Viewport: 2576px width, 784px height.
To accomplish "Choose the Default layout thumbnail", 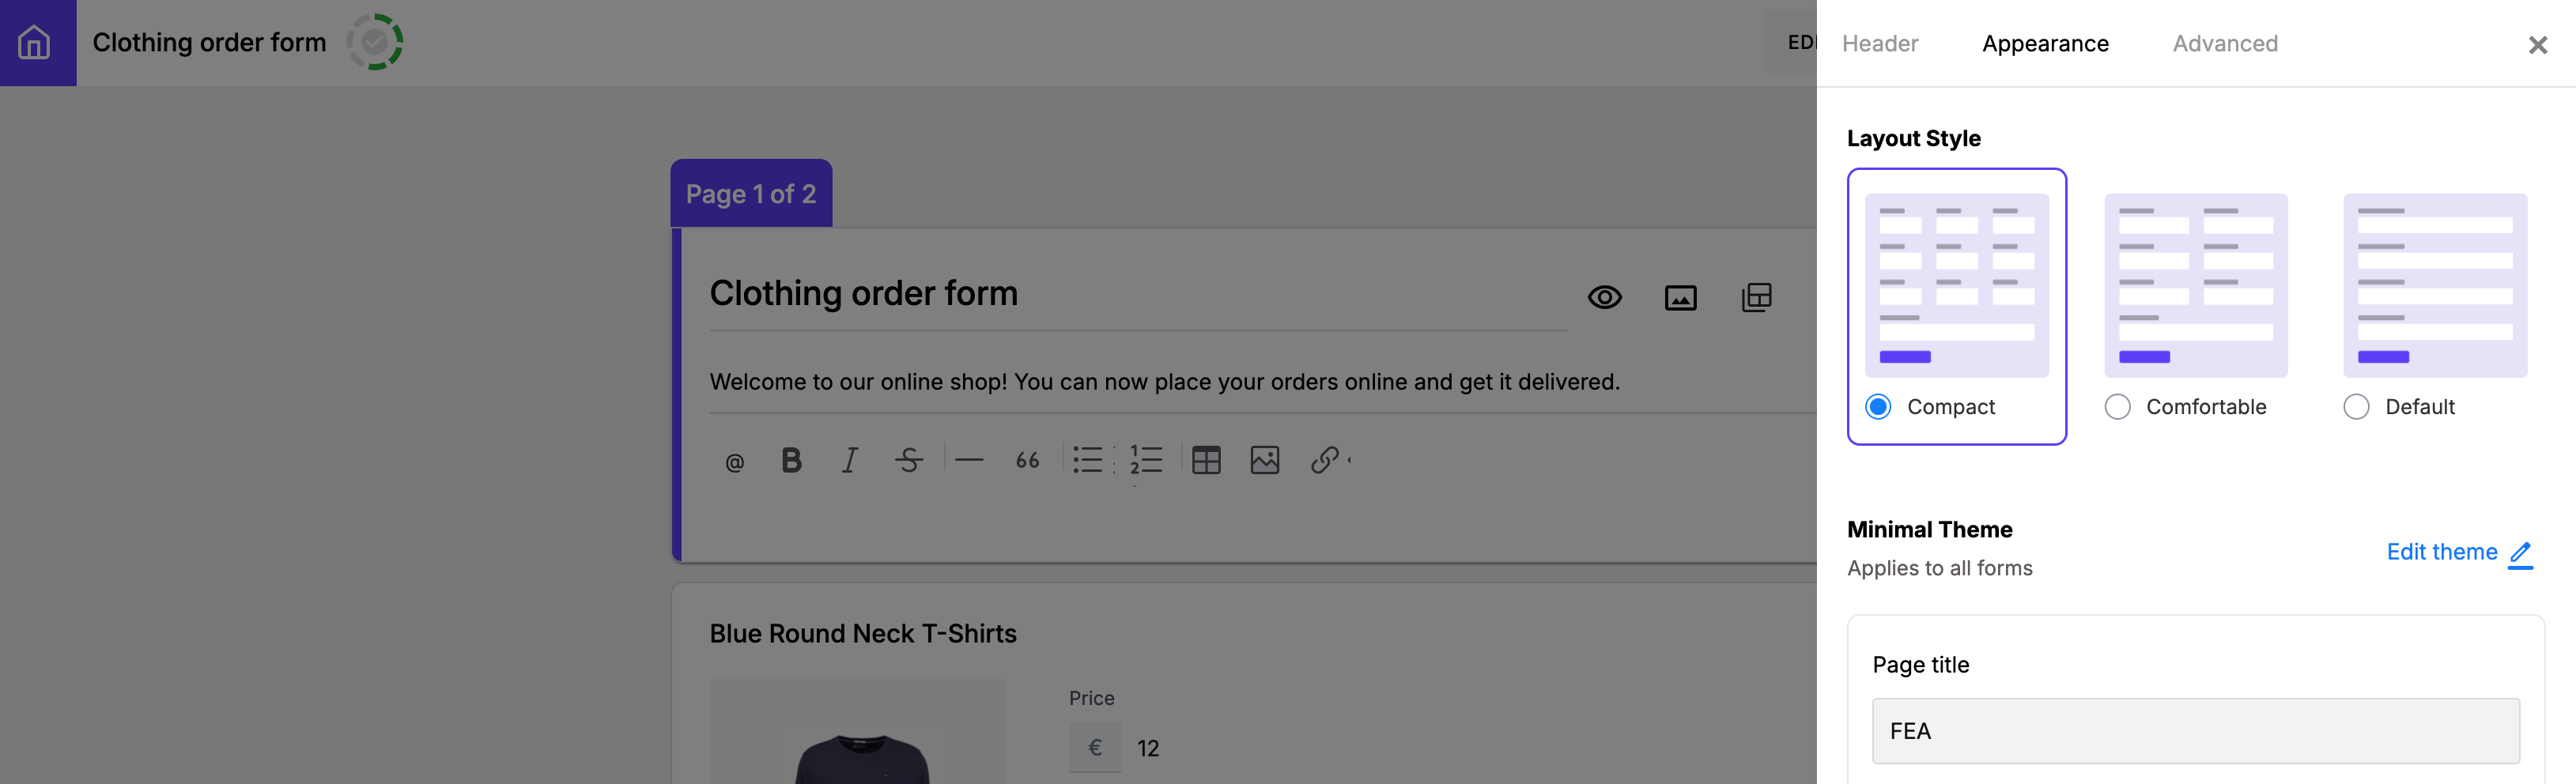I will point(2435,285).
